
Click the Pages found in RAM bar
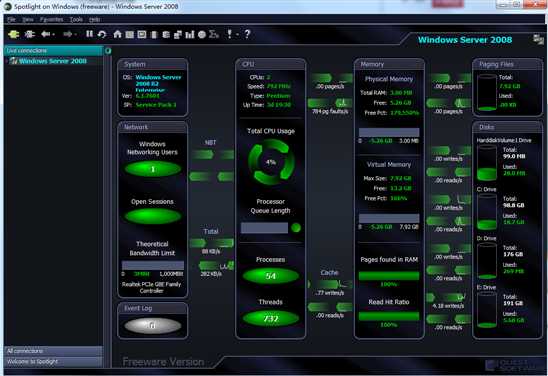(389, 276)
